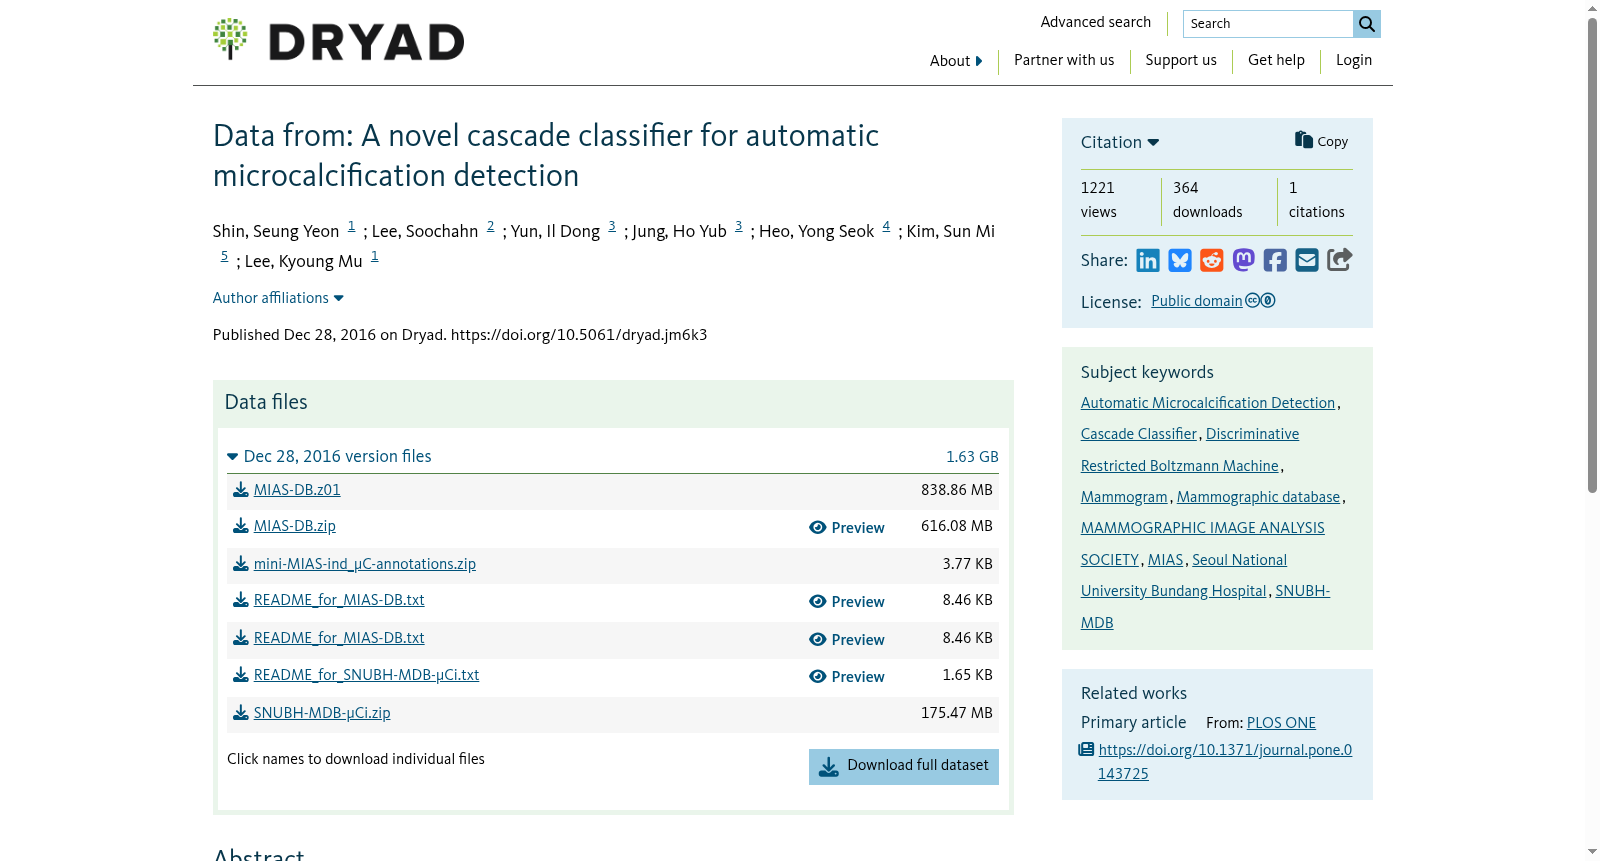The width and height of the screenshot is (1600, 861).
Task: Download the full dataset
Action: pos(904,767)
